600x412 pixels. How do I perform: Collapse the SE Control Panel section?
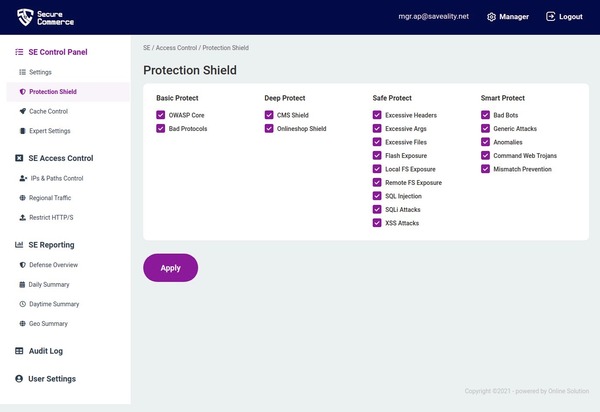click(58, 52)
